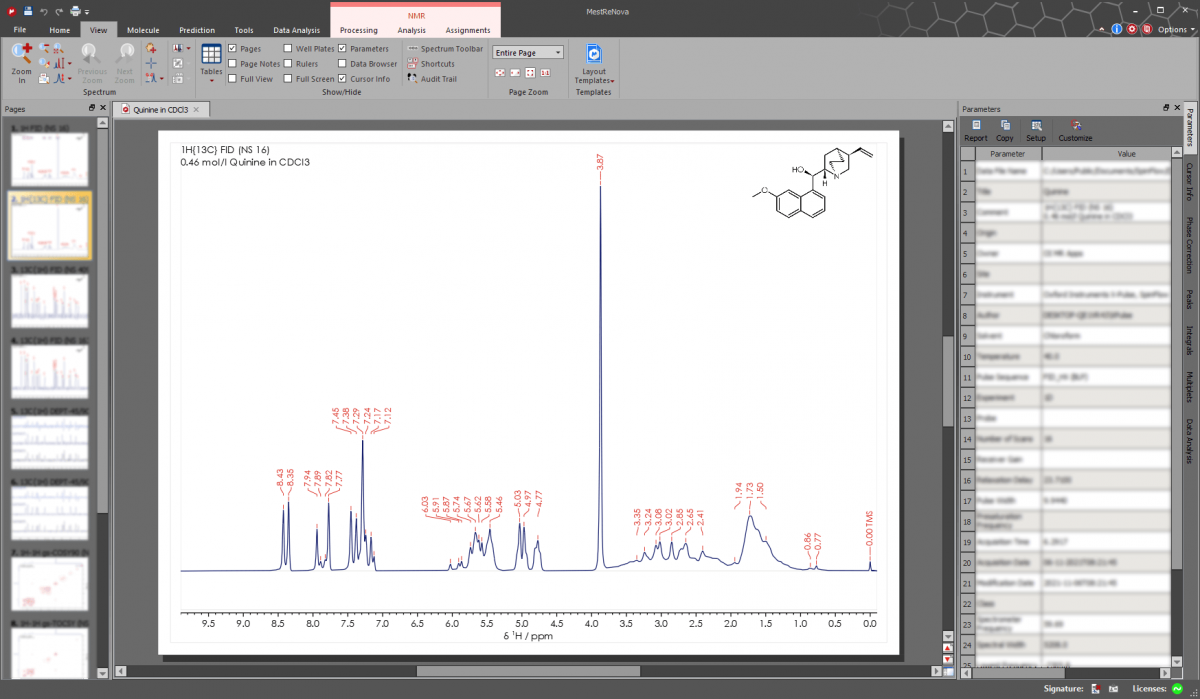The width and height of the screenshot is (1200, 699).
Task: Collapse the ribbon with the chevron arrow
Action: pos(1101,30)
